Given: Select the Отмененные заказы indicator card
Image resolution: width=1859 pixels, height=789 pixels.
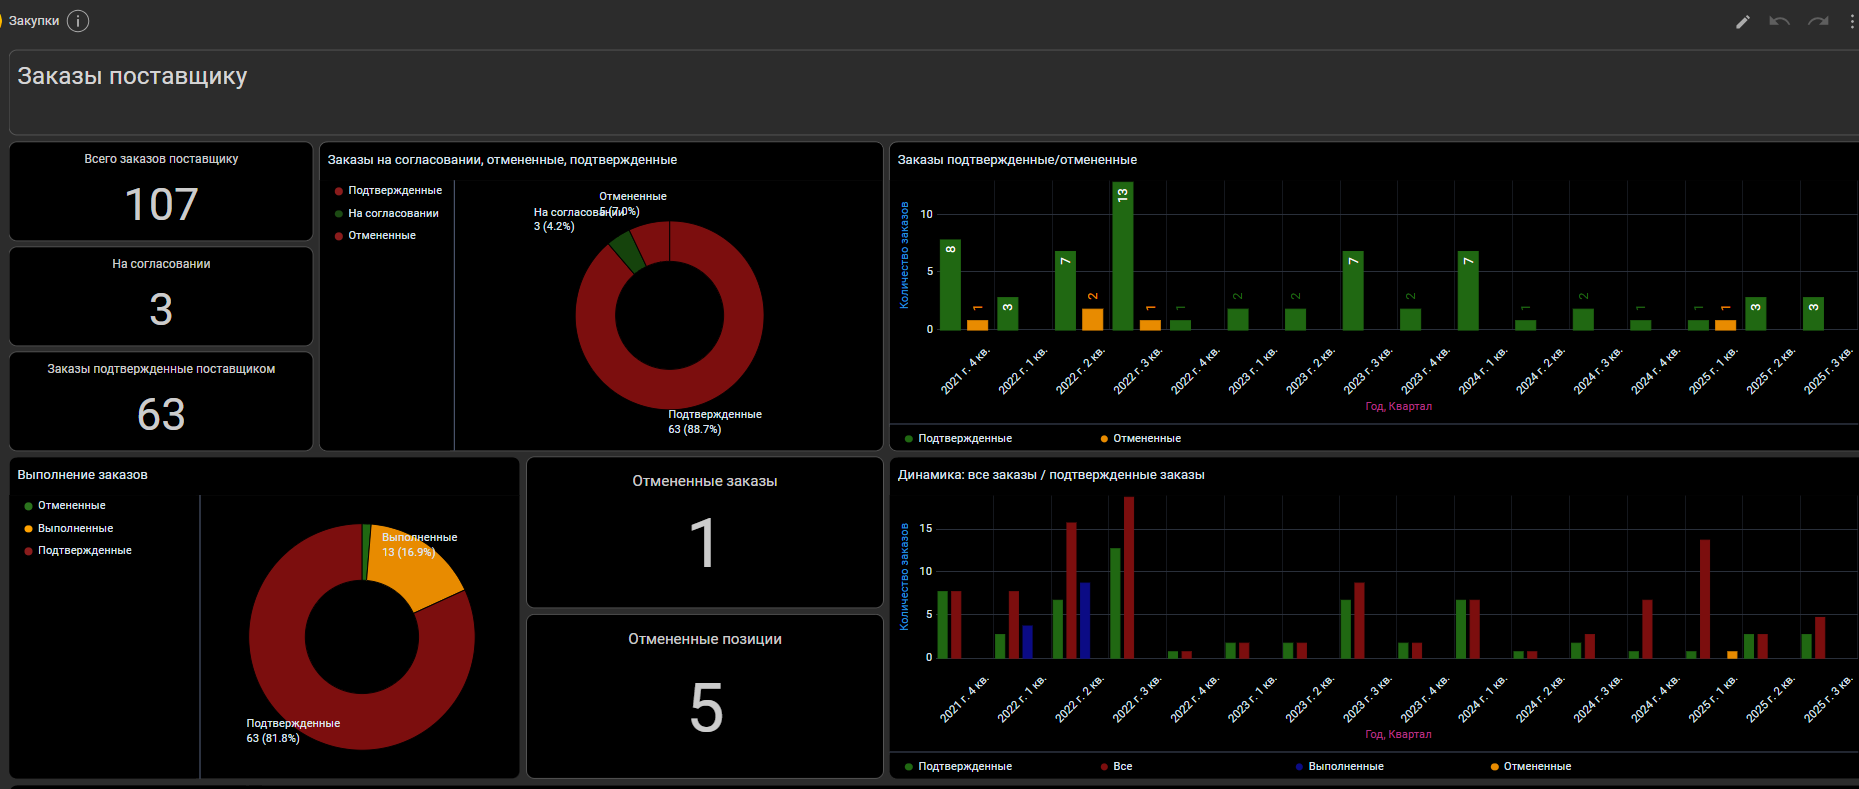Looking at the screenshot, I should 704,532.
